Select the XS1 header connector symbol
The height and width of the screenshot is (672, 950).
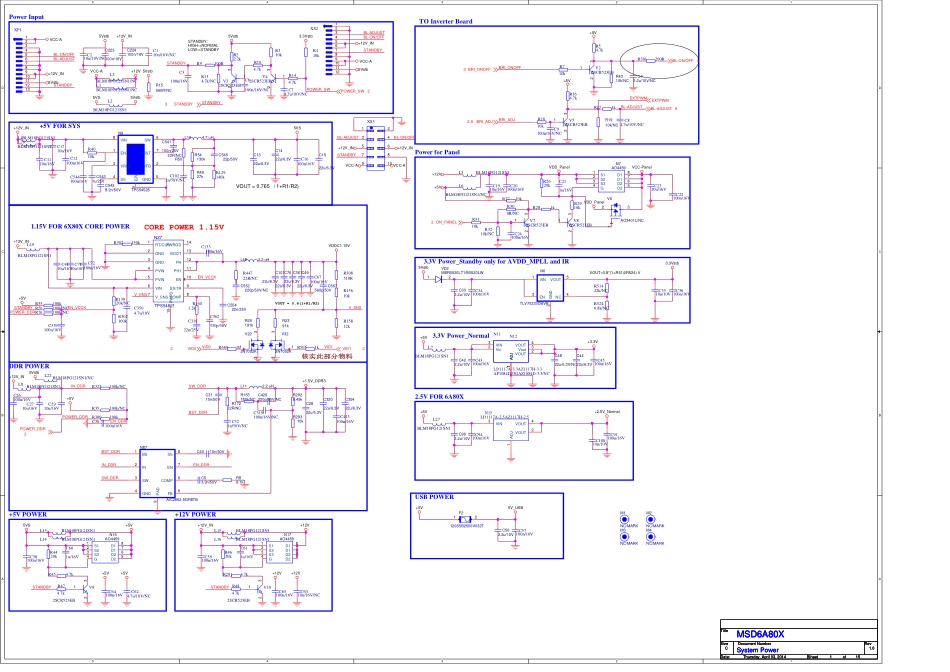tap(373, 146)
